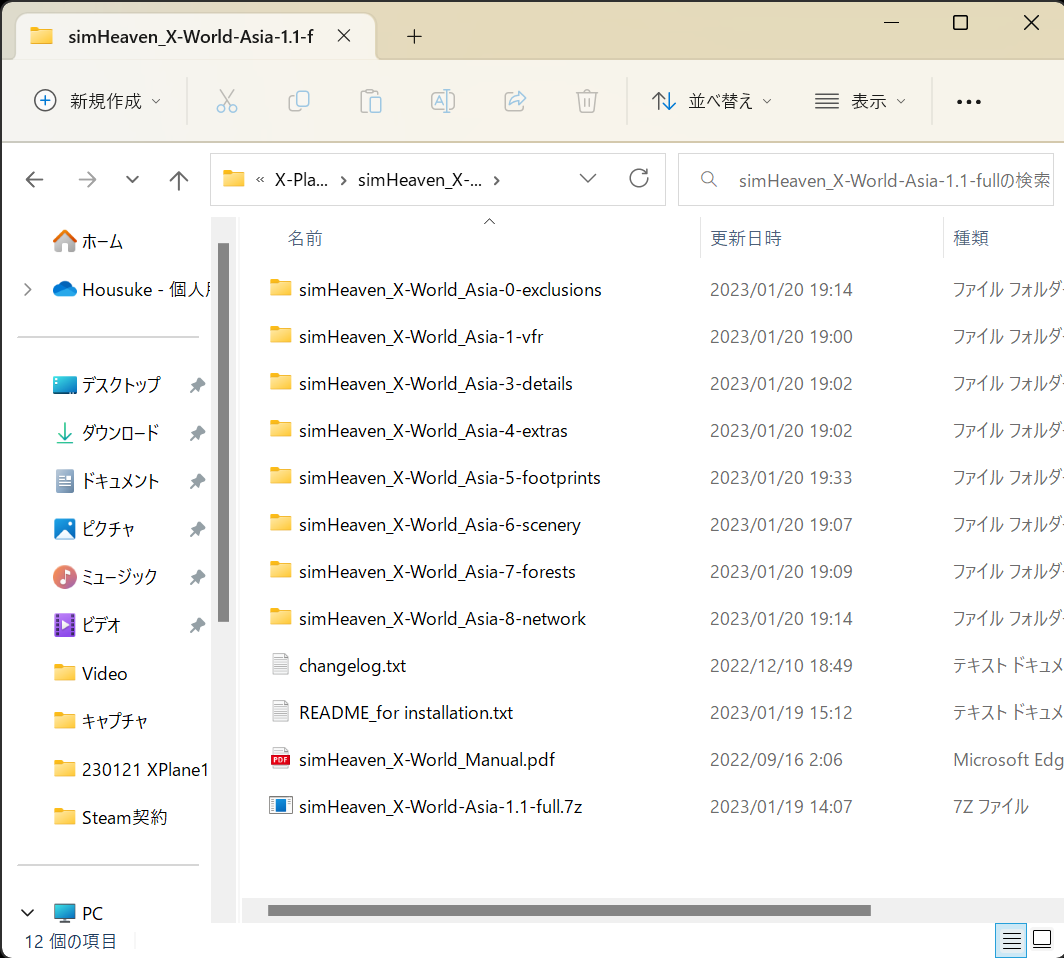Click the search box field

point(866,180)
